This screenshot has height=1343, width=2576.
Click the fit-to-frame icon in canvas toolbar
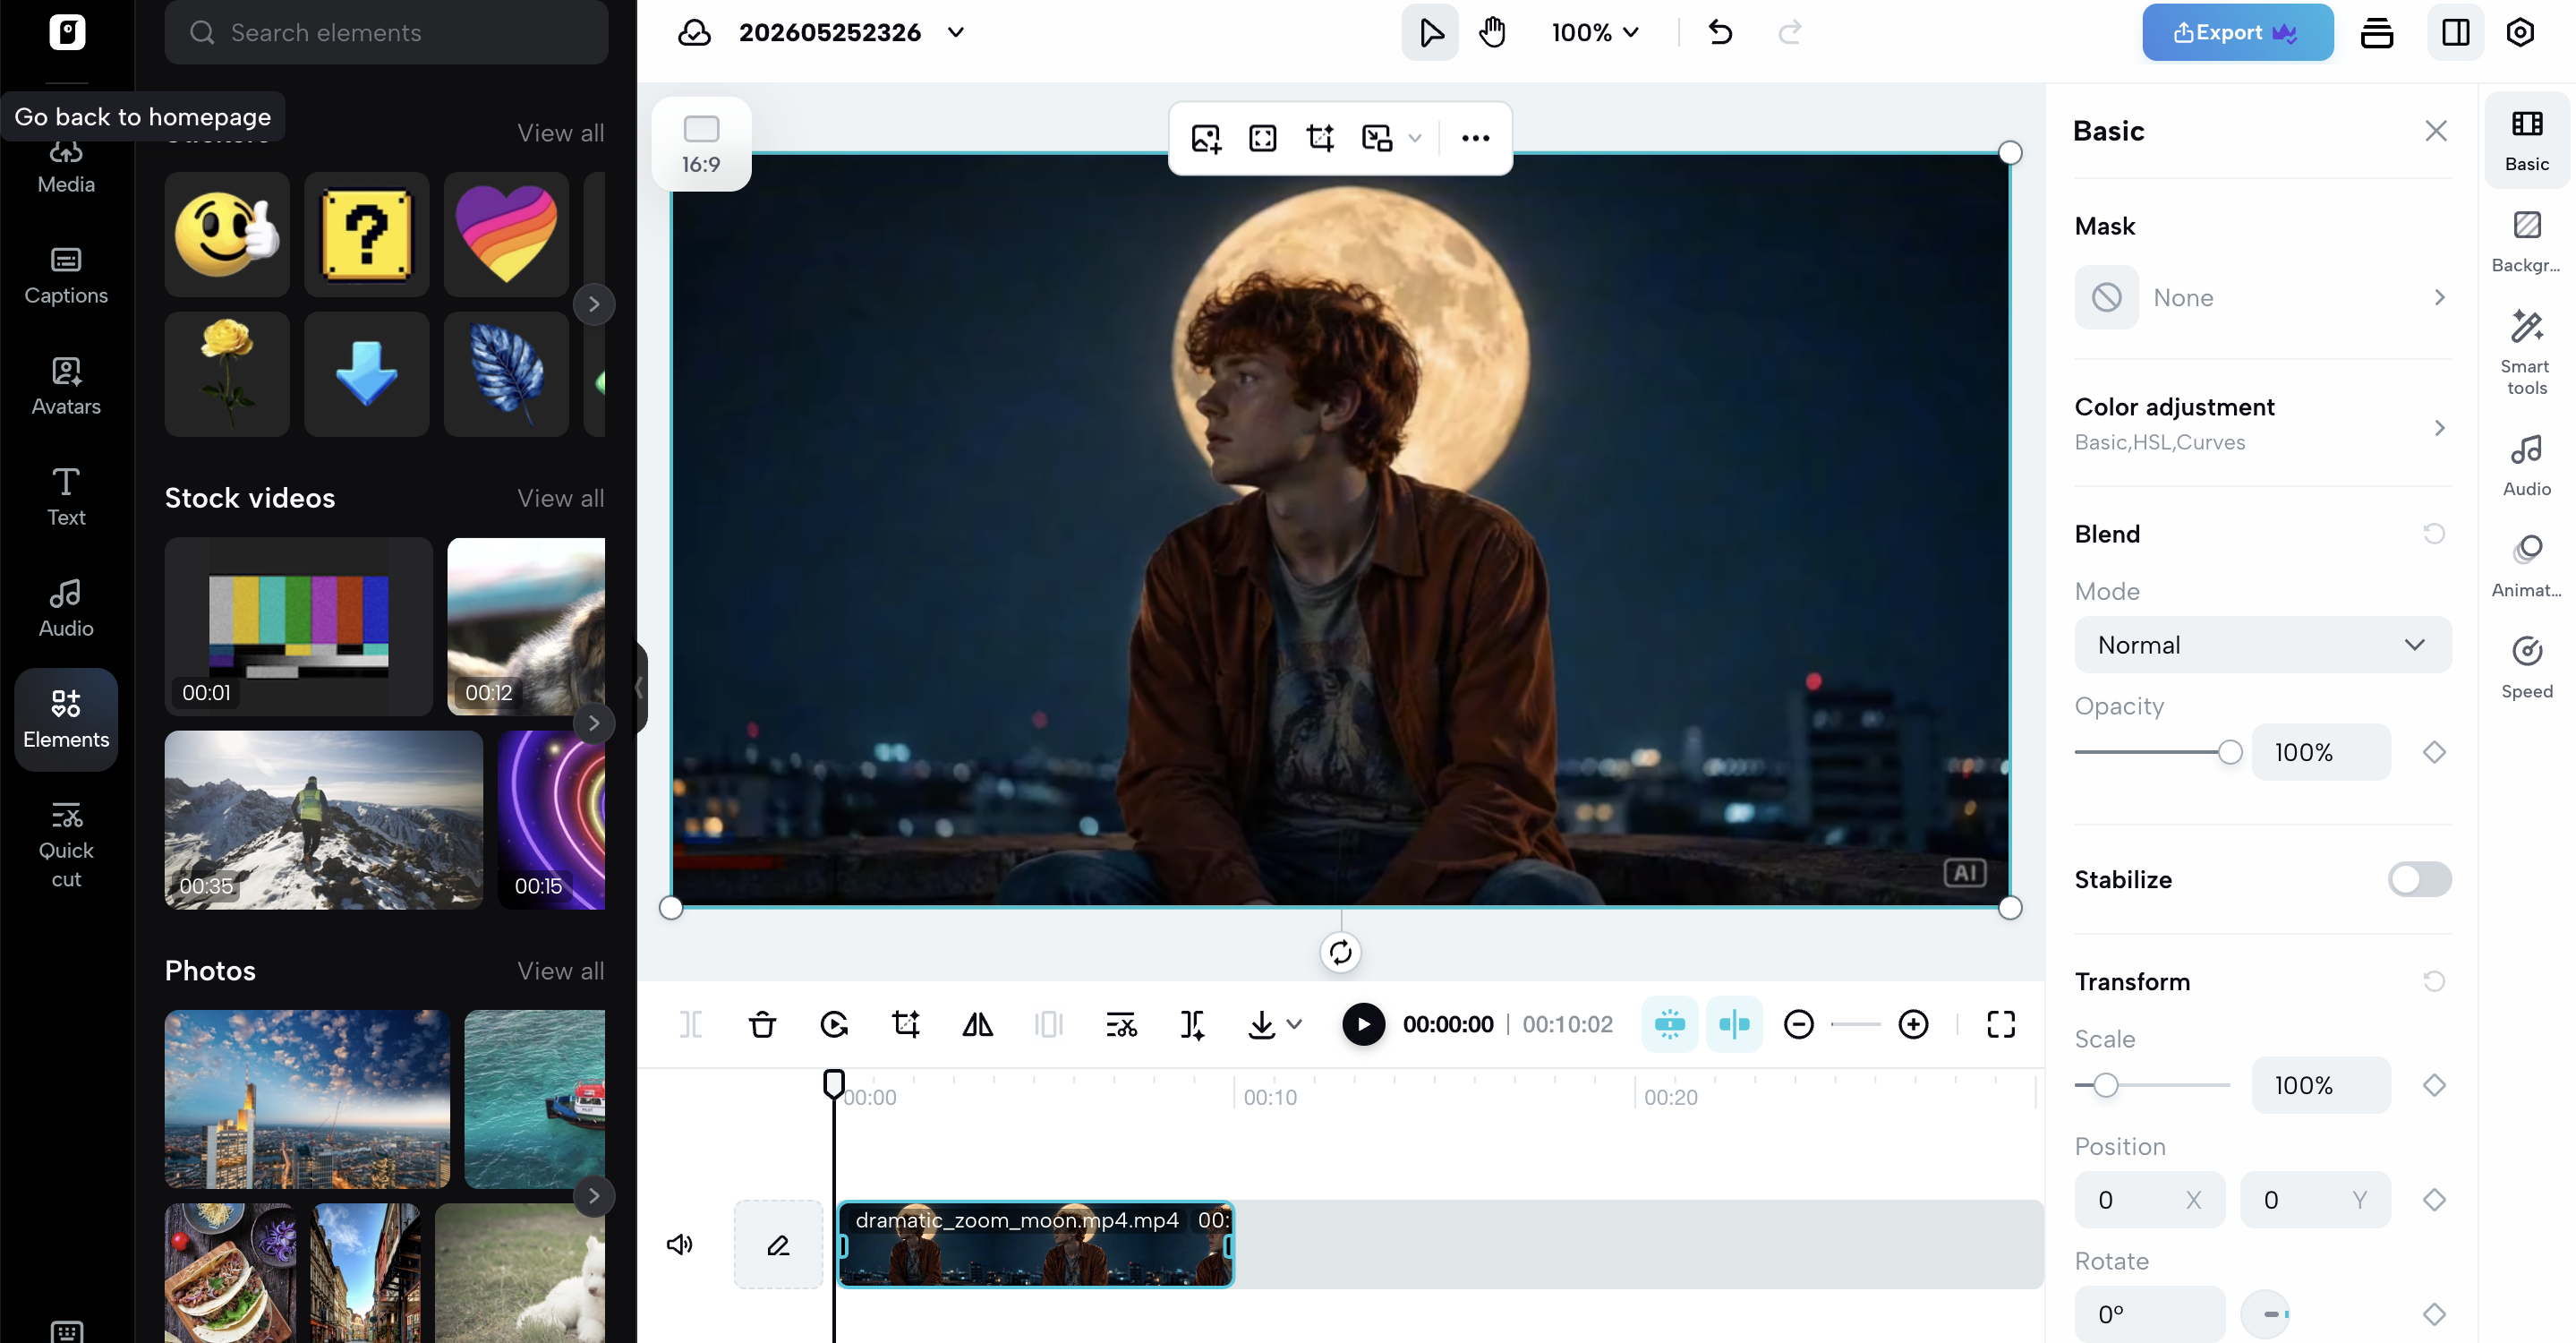pos(1263,138)
